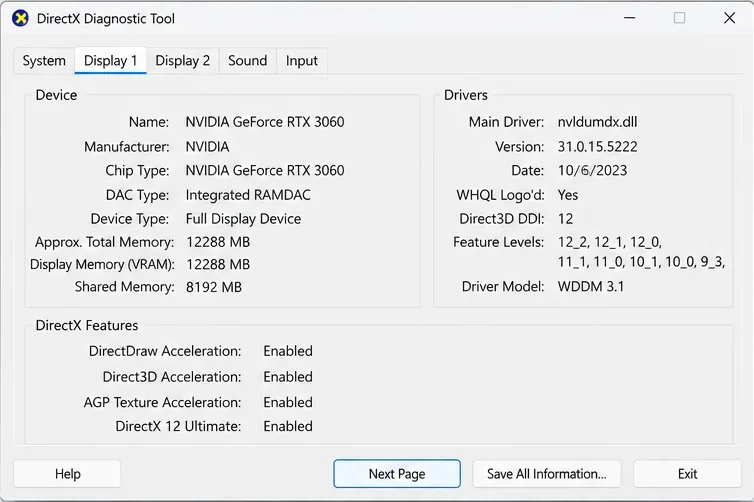Click the Help button
Viewport: 754px width, 502px height.
tap(67, 474)
